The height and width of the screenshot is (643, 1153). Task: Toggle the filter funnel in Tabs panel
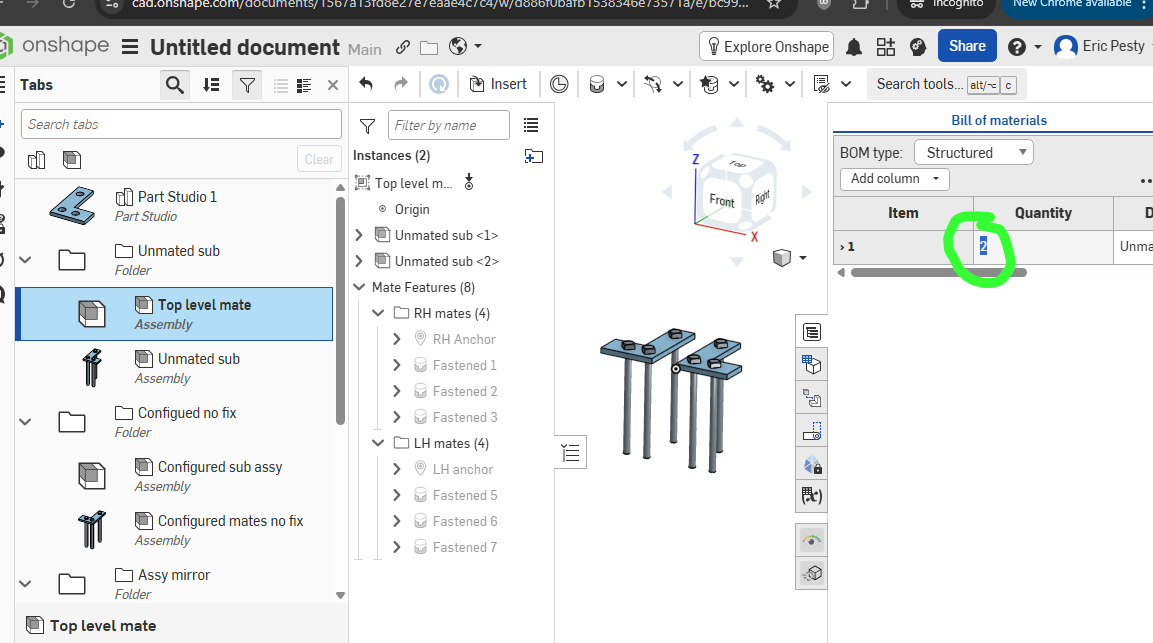point(245,85)
